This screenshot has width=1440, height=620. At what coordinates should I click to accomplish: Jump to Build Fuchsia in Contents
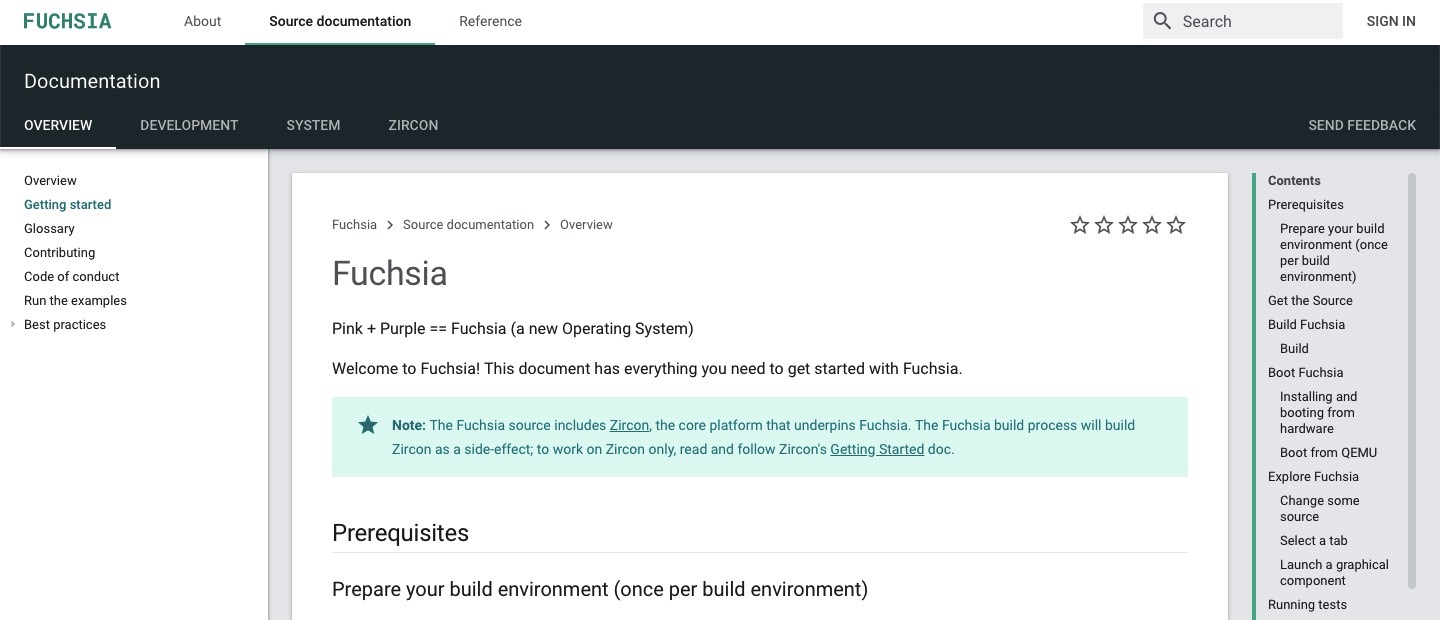point(1306,325)
